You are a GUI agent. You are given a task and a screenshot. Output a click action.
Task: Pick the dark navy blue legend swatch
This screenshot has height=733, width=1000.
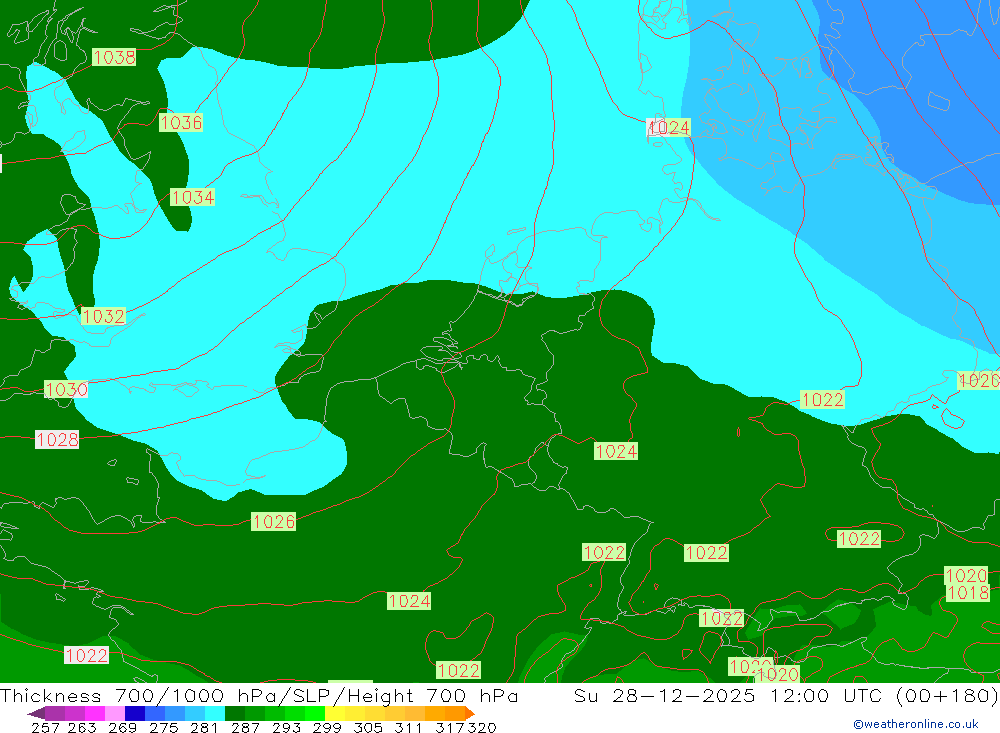pos(135,713)
